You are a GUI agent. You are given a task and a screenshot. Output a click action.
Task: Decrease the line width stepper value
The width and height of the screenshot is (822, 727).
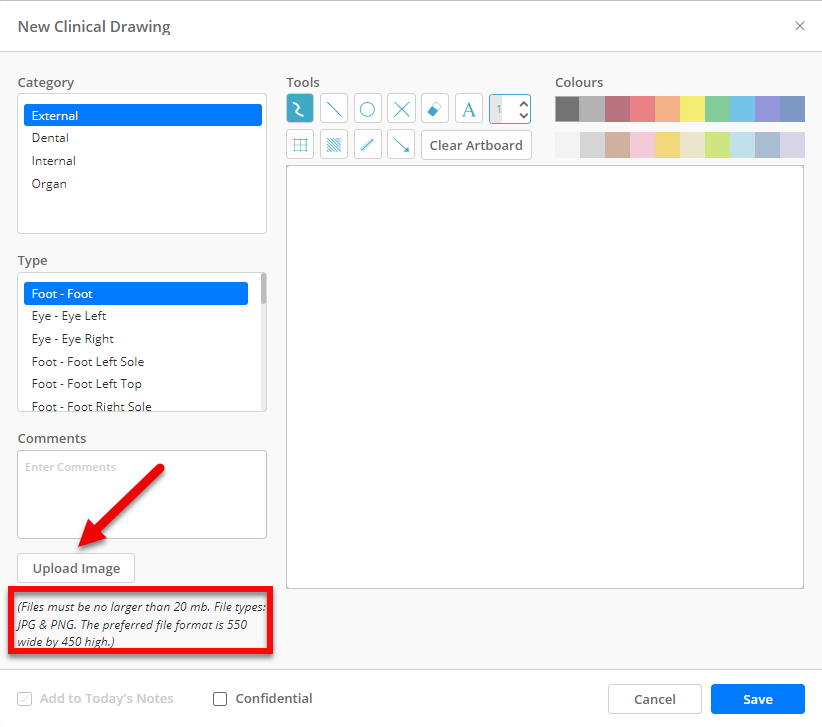click(523, 114)
